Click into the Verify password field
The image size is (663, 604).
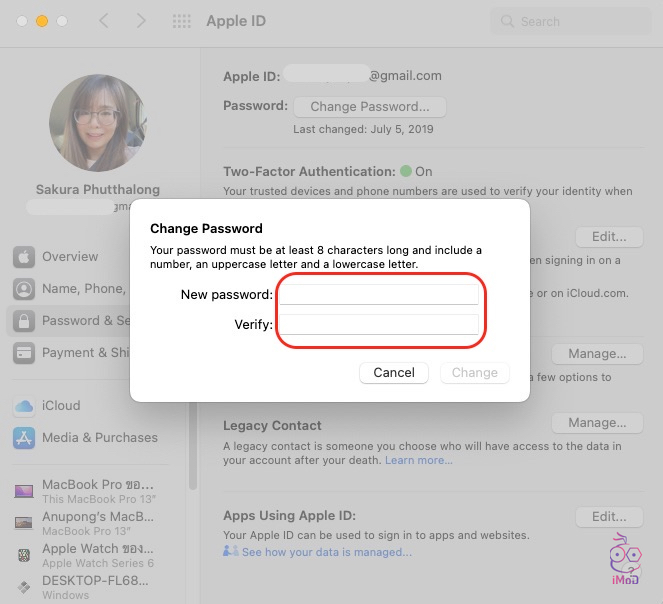[x=378, y=325]
